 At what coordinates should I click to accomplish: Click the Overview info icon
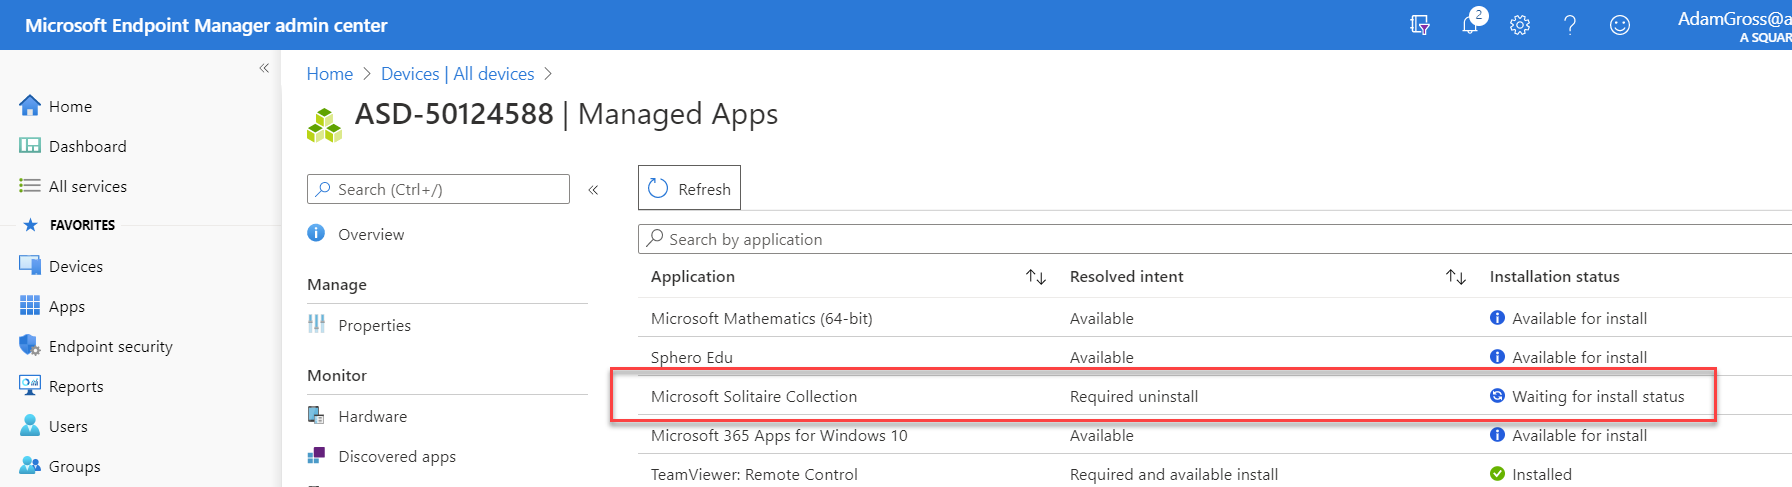[316, 233]
